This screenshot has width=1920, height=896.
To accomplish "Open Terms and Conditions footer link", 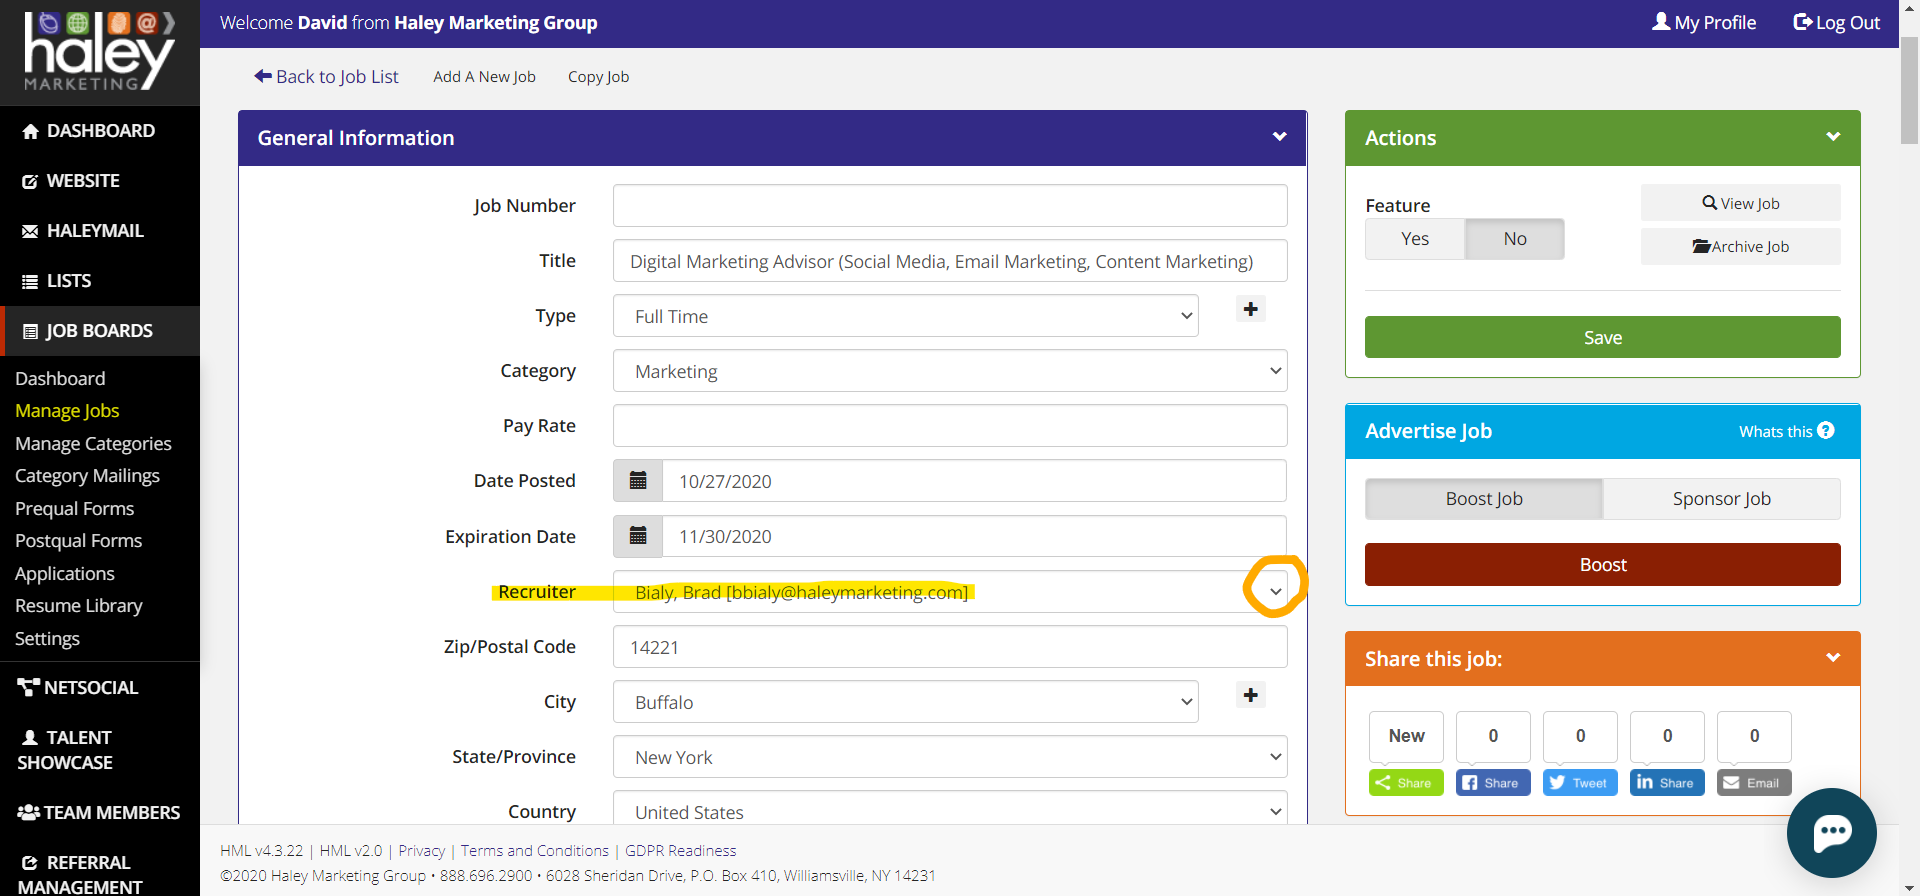I will [534, 851].
